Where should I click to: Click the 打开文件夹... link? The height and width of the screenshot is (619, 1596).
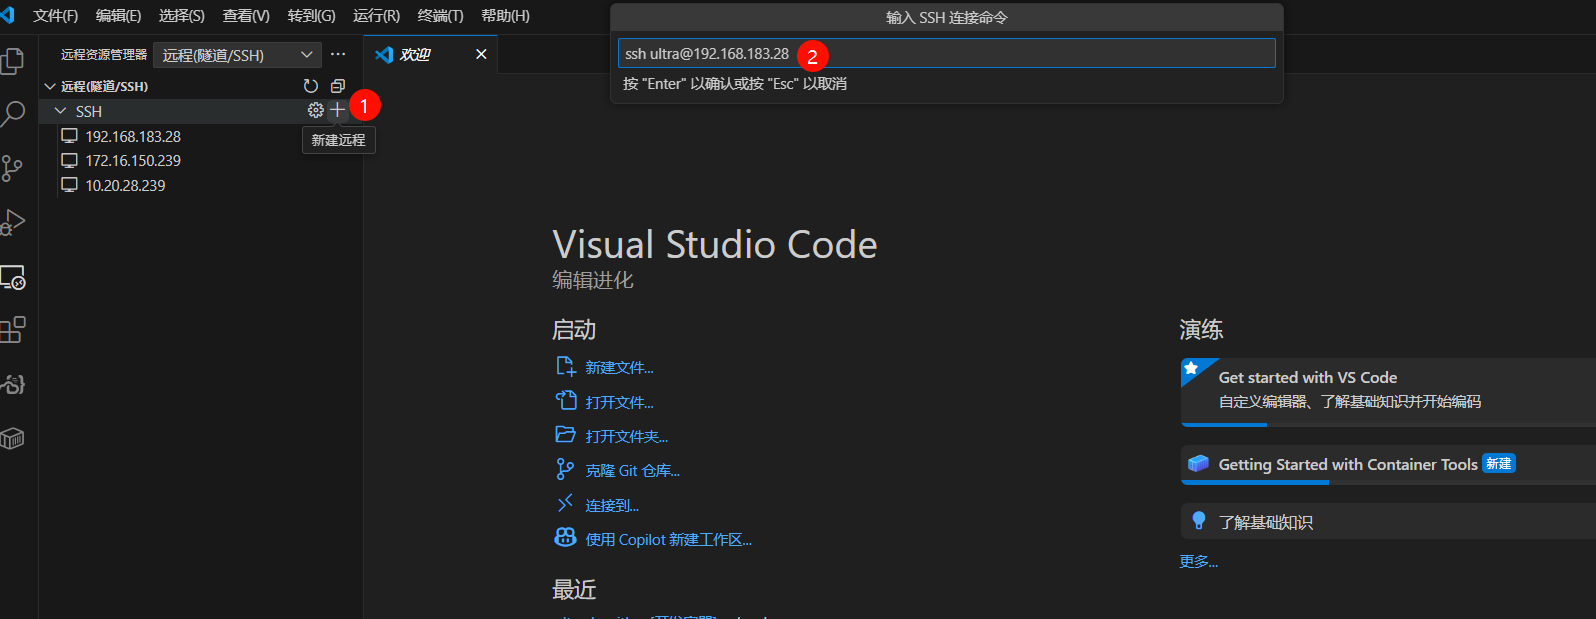(x=627, y=436)
